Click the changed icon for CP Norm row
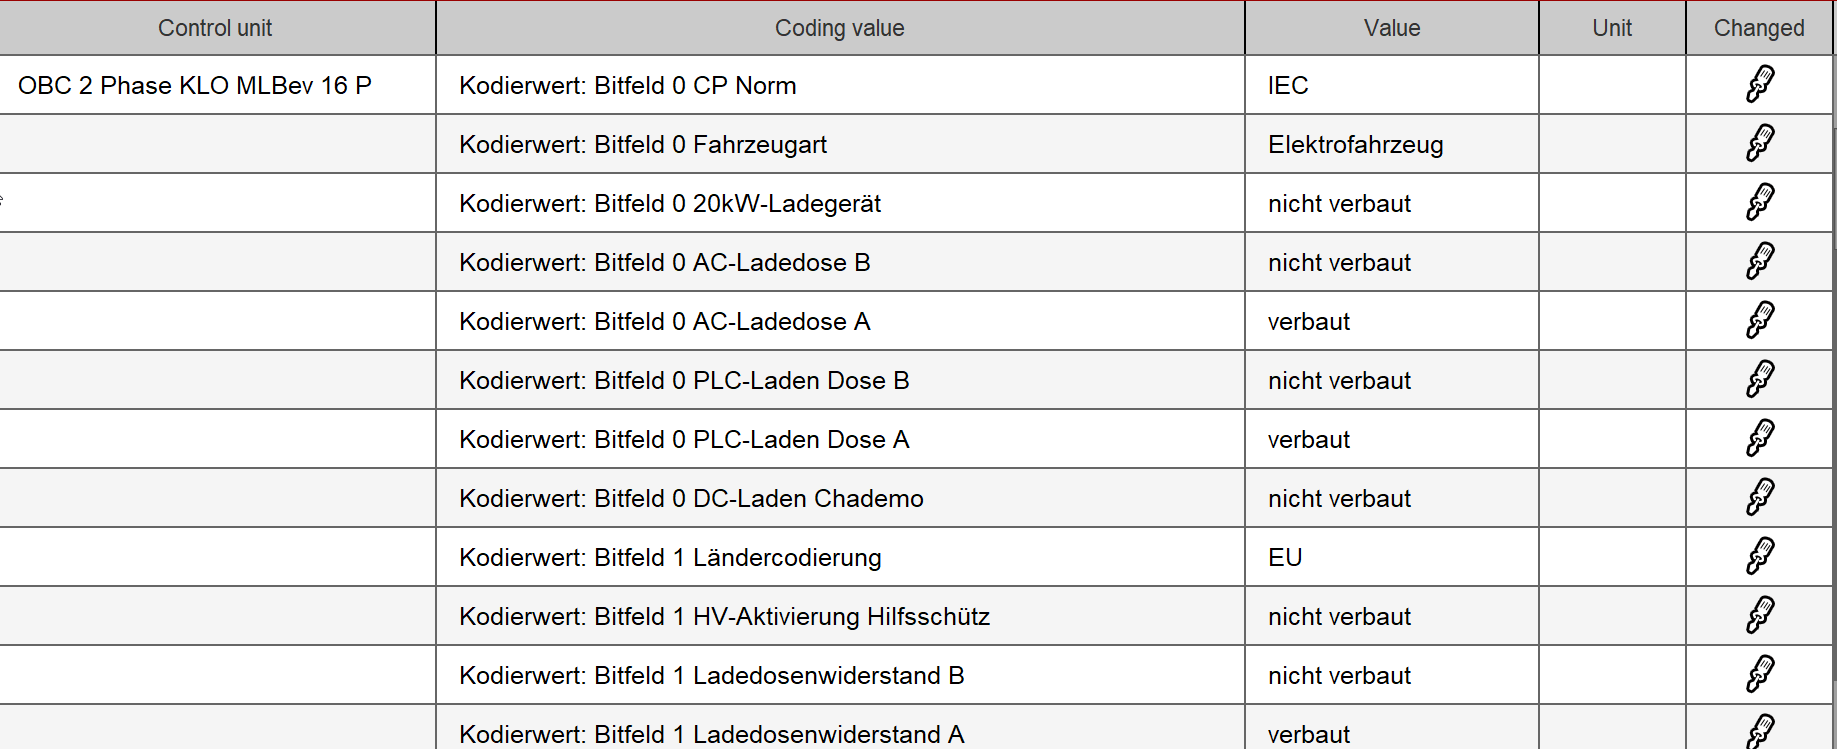The height and width of the screenshot is (749, 1837). click(x=1760, y=85)
